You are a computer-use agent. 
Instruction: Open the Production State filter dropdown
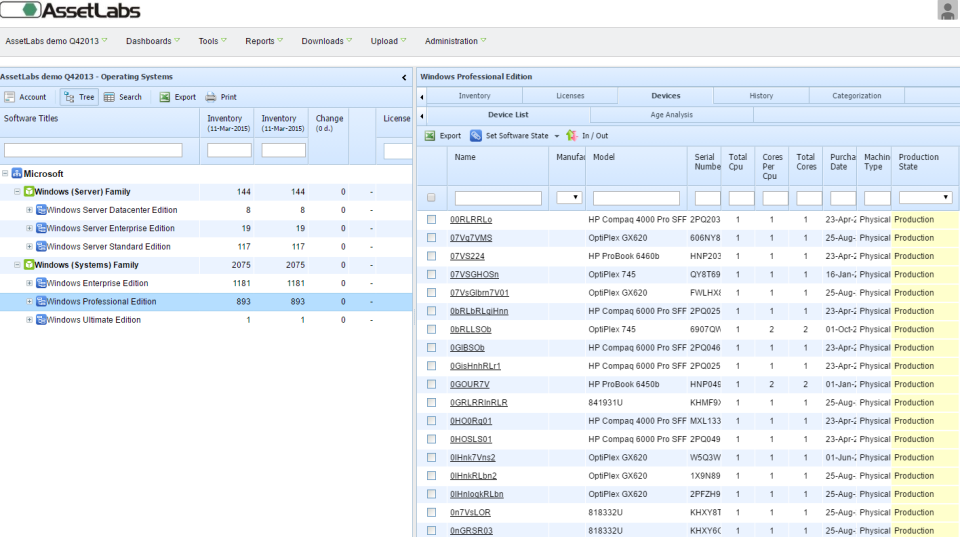[925, 198]
